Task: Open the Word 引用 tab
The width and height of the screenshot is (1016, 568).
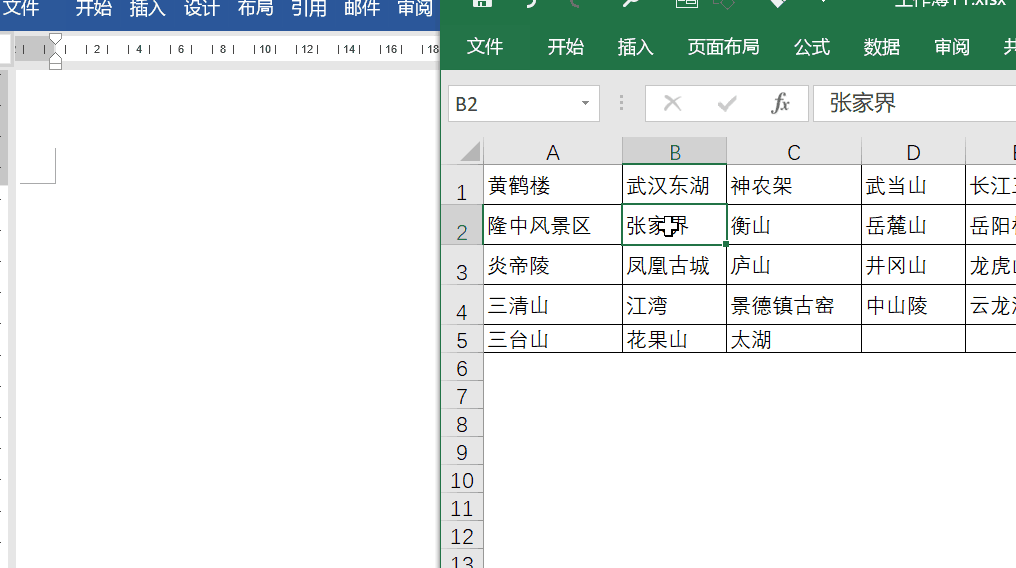Action: pos(308,8)
